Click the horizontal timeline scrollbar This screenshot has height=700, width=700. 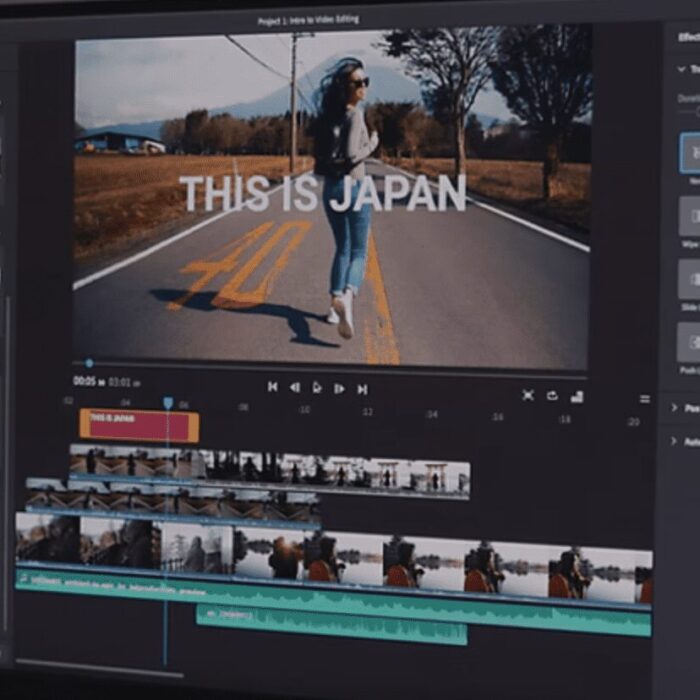(100, 667)
